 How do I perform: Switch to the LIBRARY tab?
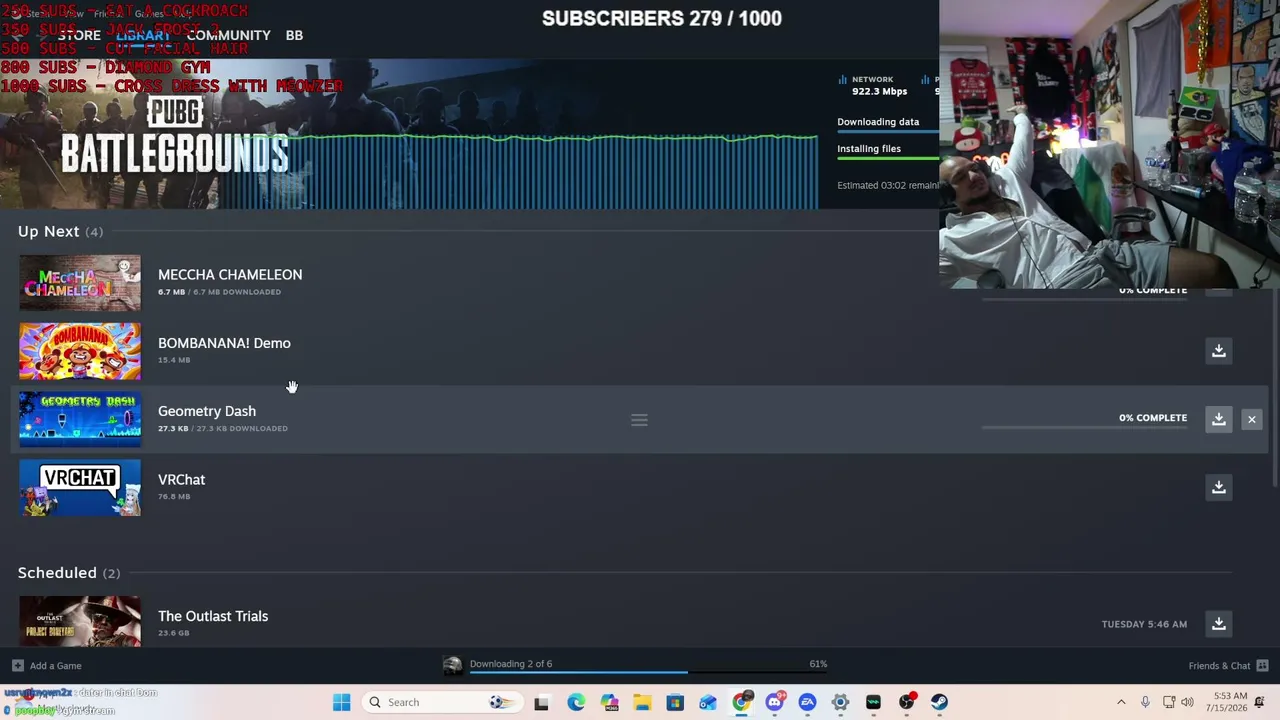point(143,35)
